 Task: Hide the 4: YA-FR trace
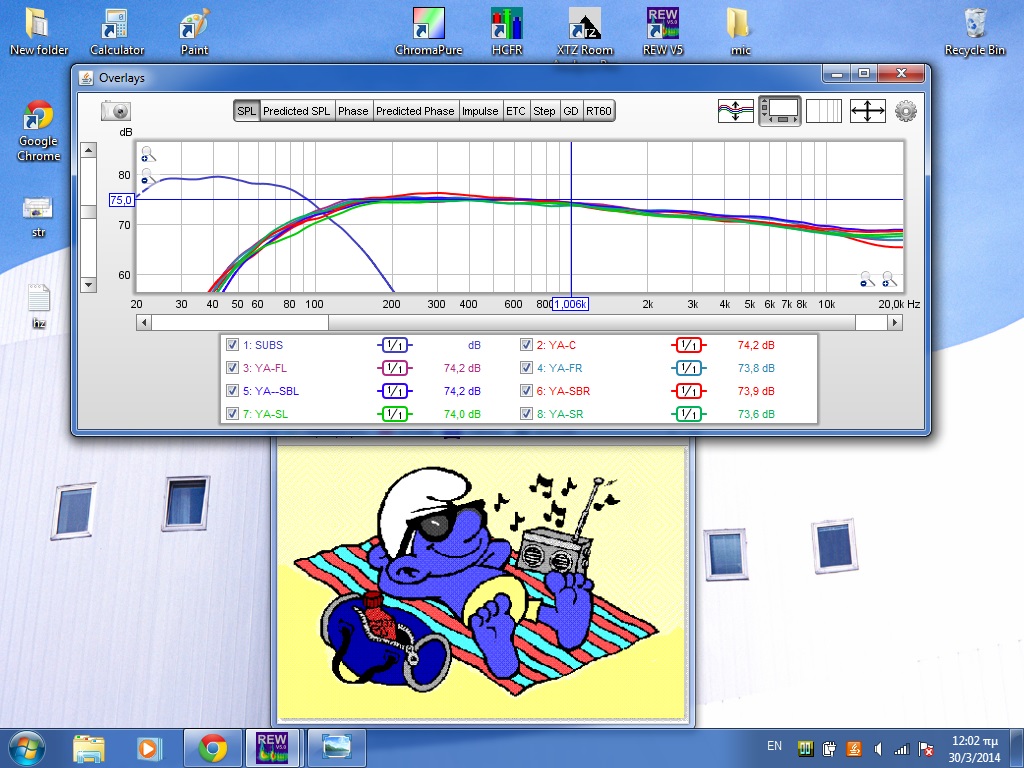click(x=526, y=368)
